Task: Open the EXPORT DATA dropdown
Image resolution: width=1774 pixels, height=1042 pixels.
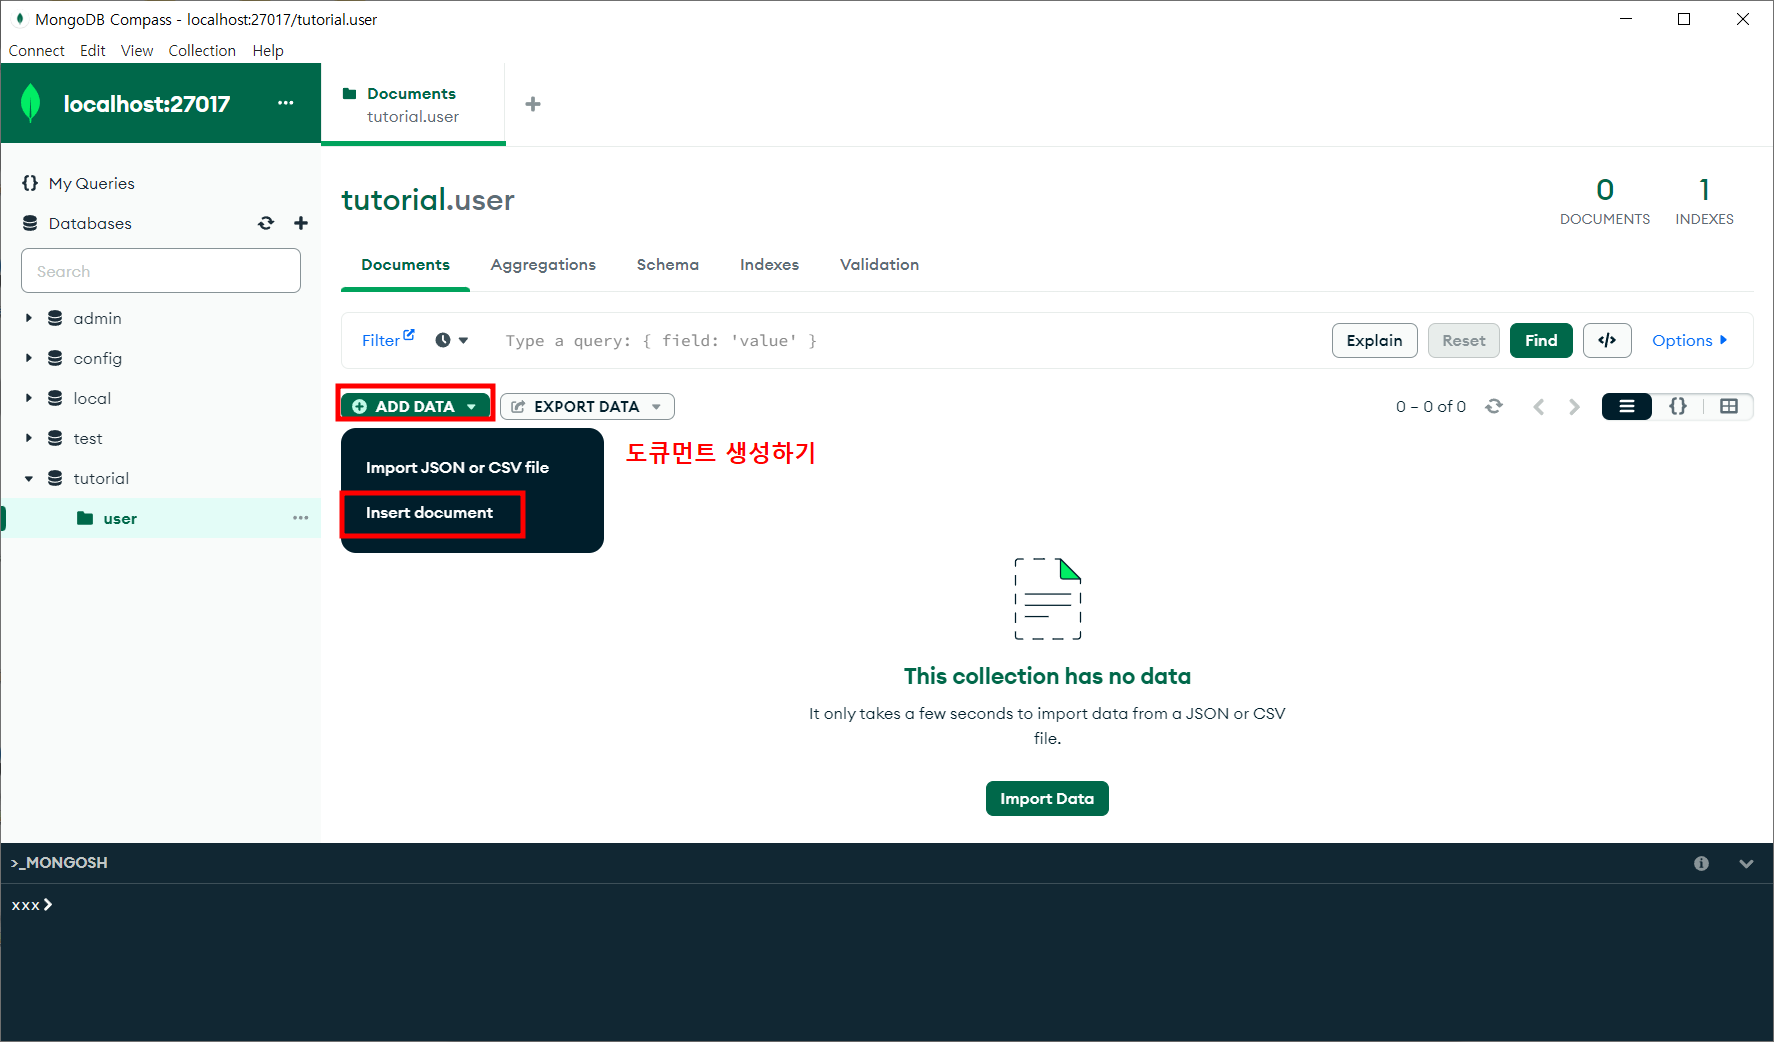Action: [x=587, y=406]
